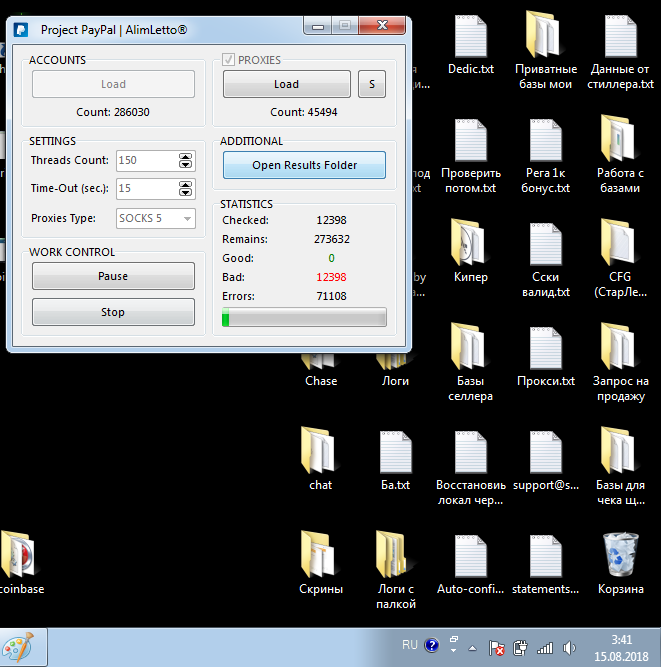
Task: Click the proxies 'Count: 45494' text
Action: point(304,112)
